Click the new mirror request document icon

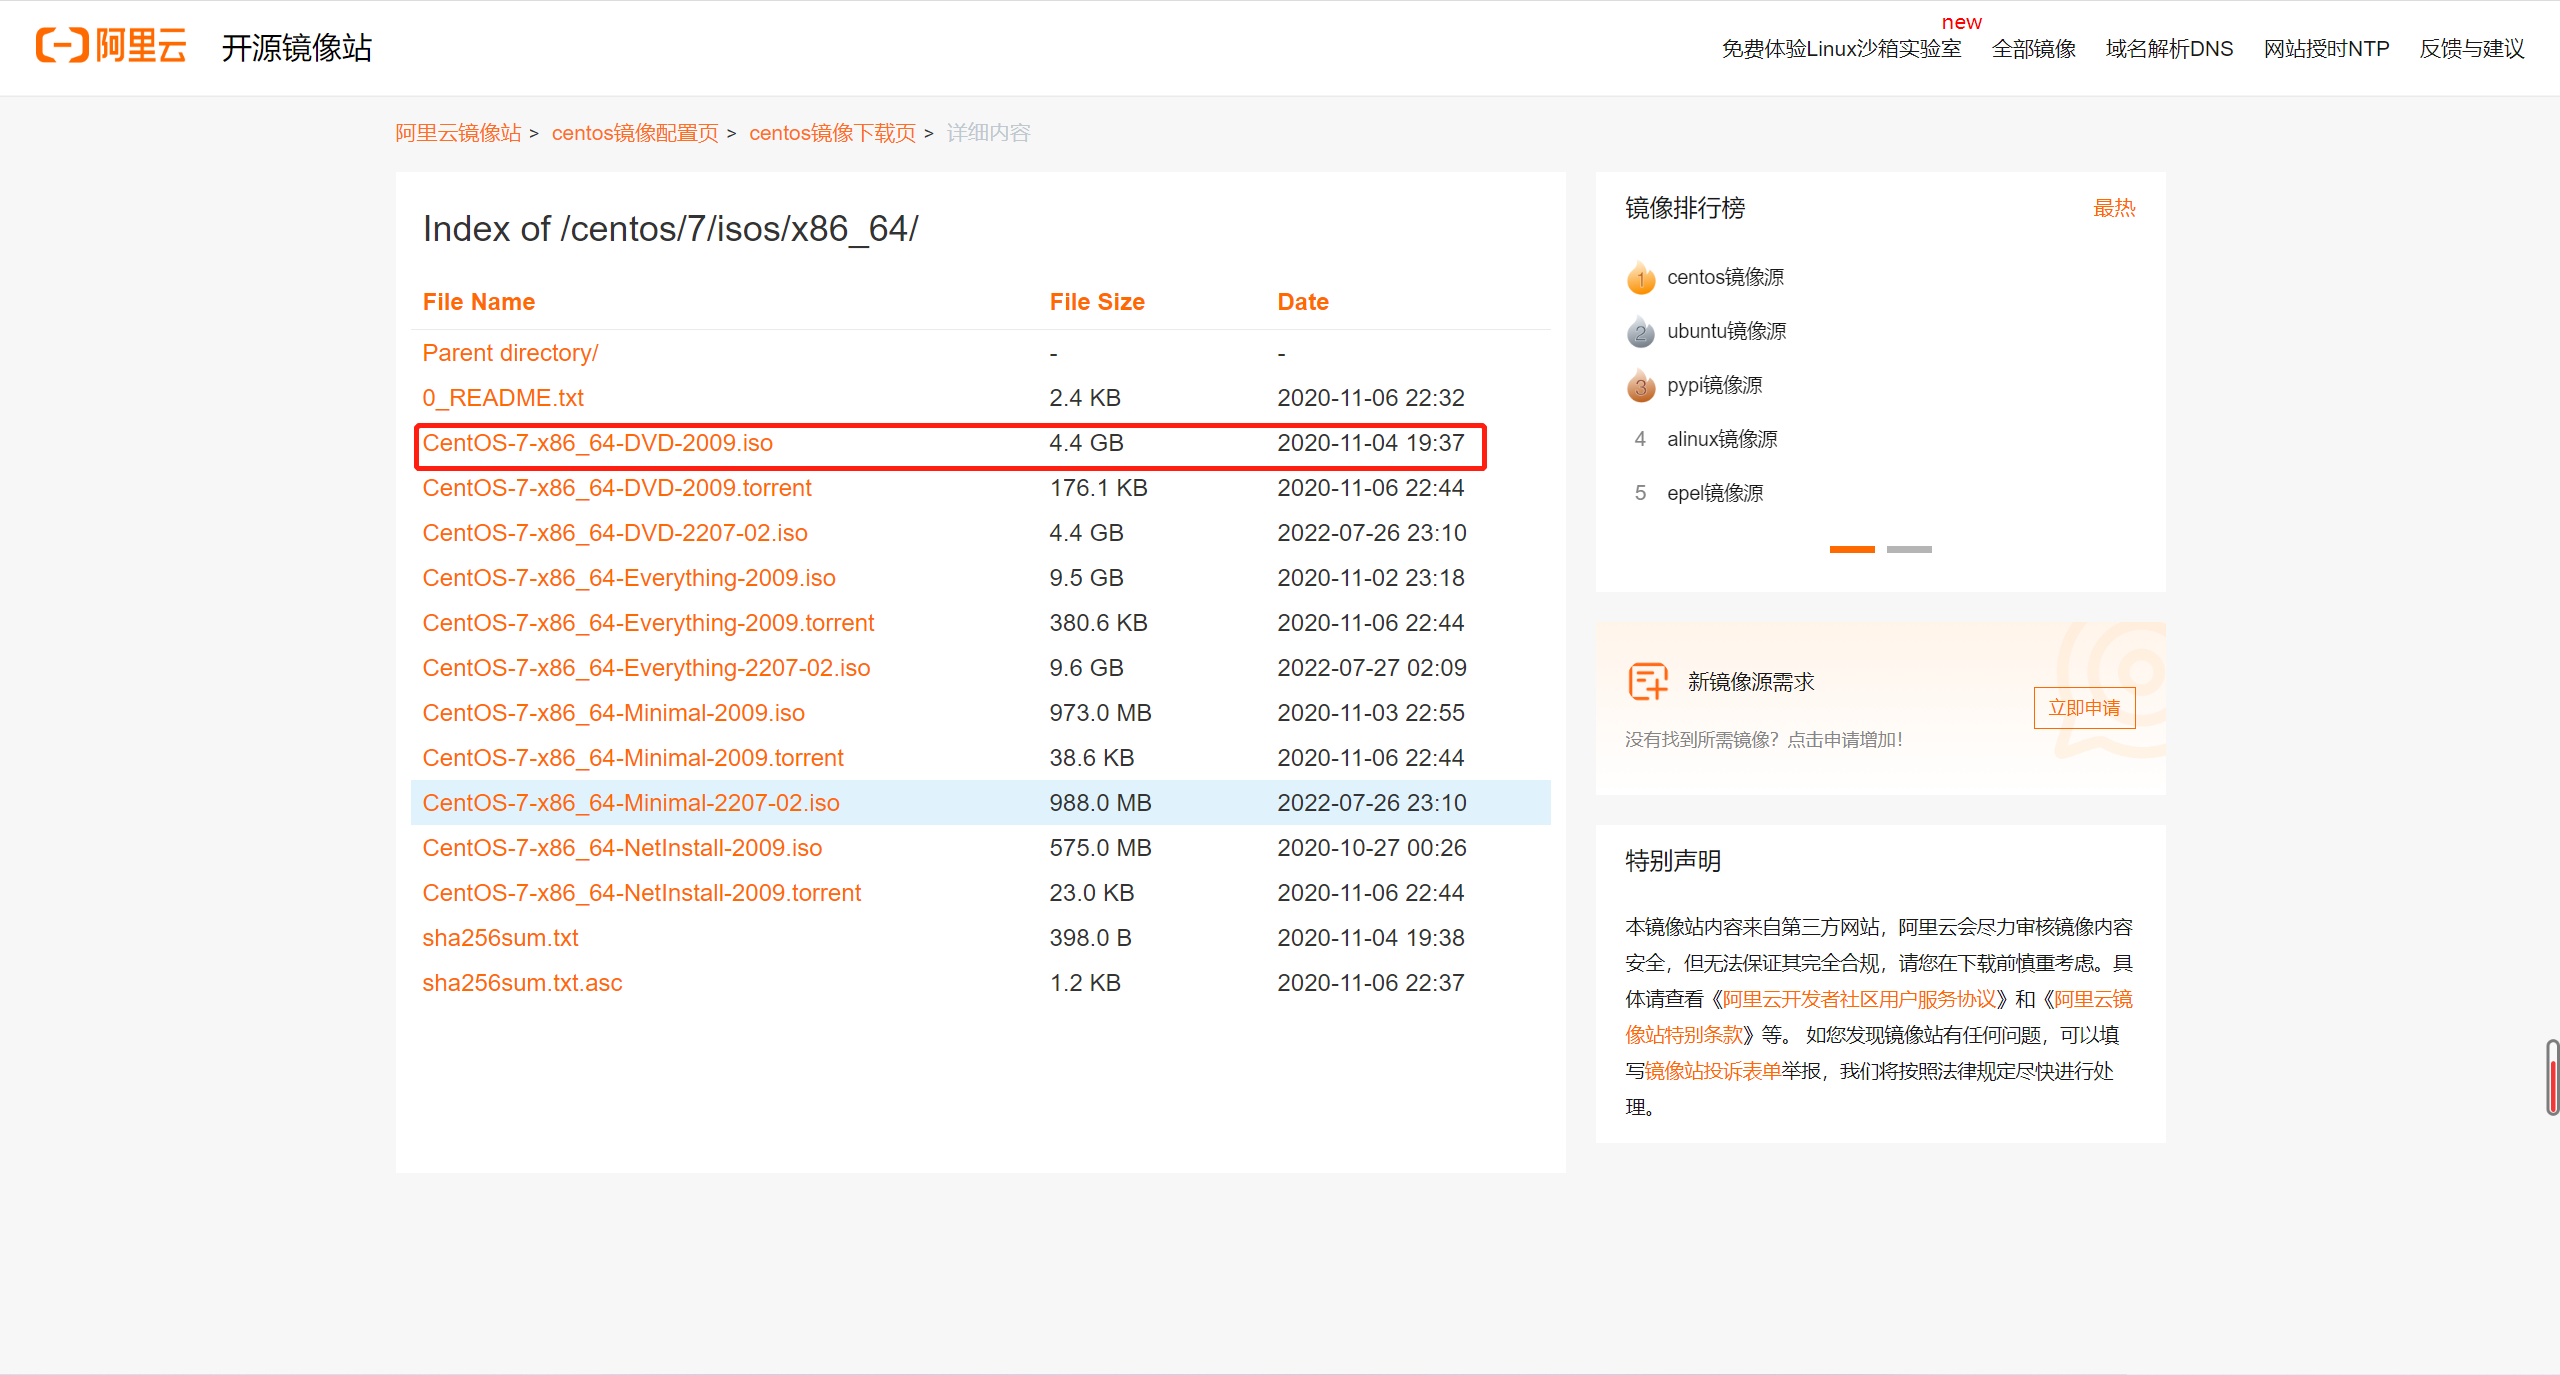pyautogui.click(x=1646, y=682)
